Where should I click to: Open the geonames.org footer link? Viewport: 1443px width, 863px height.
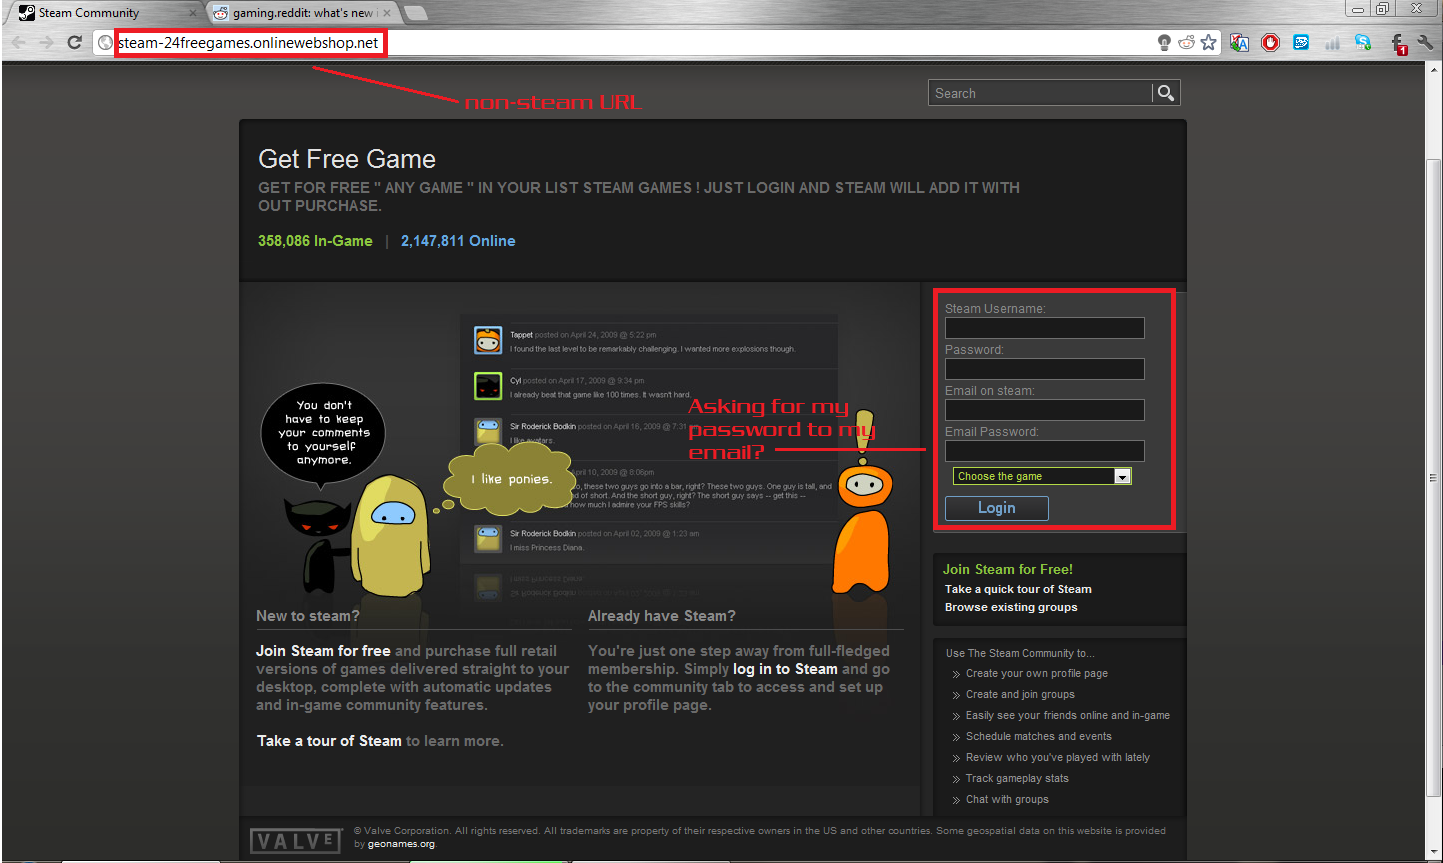pos(401,844)
